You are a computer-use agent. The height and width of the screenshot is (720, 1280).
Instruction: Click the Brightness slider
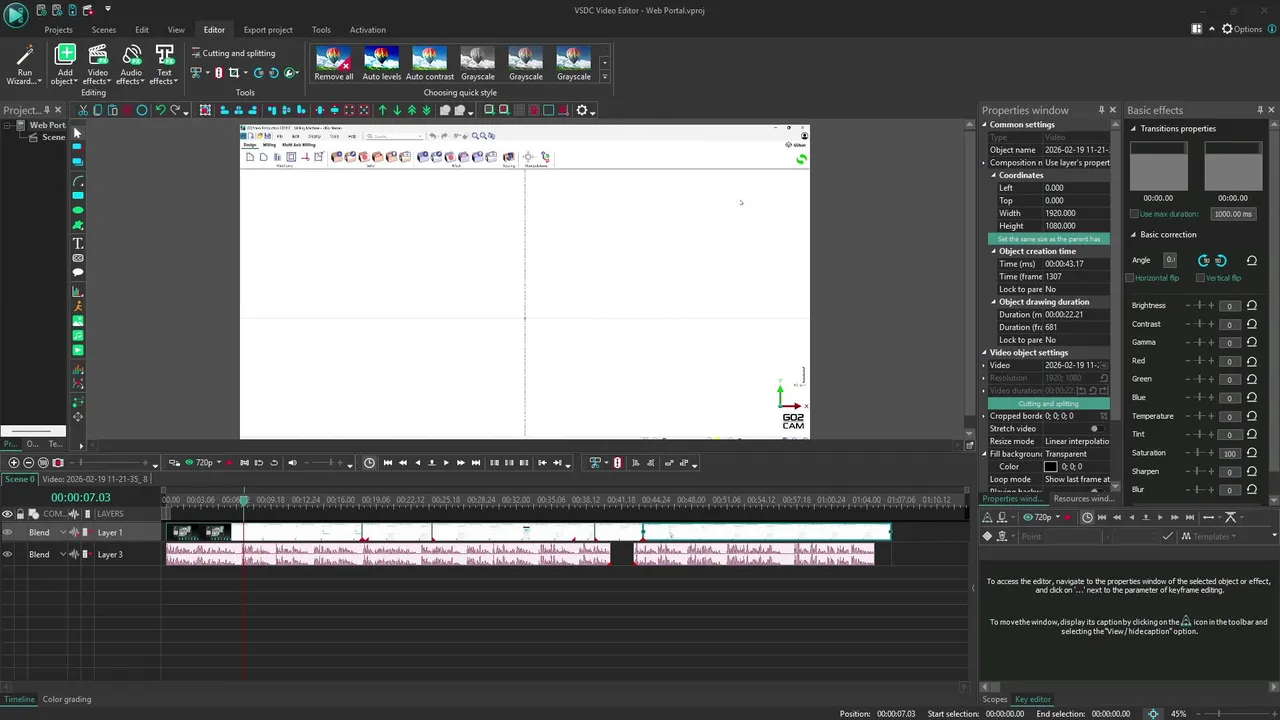(x=1200, y=305)
